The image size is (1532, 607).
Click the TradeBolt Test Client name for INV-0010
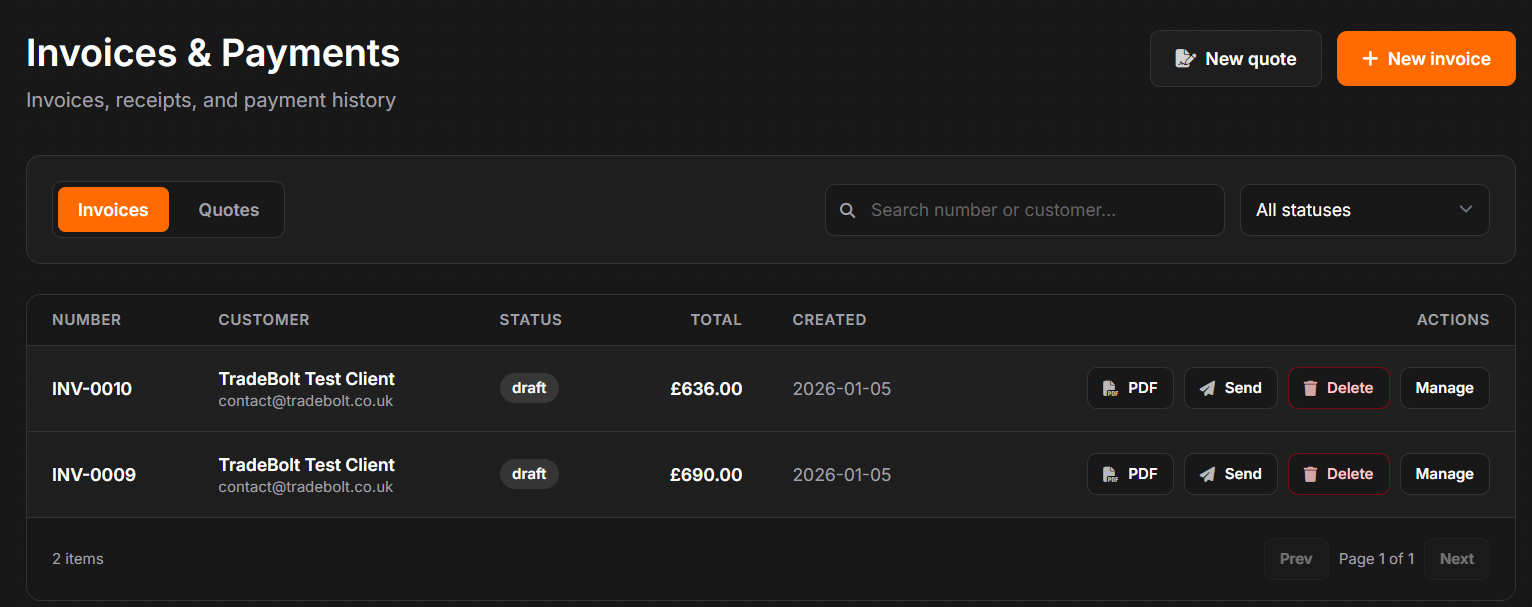click(306, 379)
